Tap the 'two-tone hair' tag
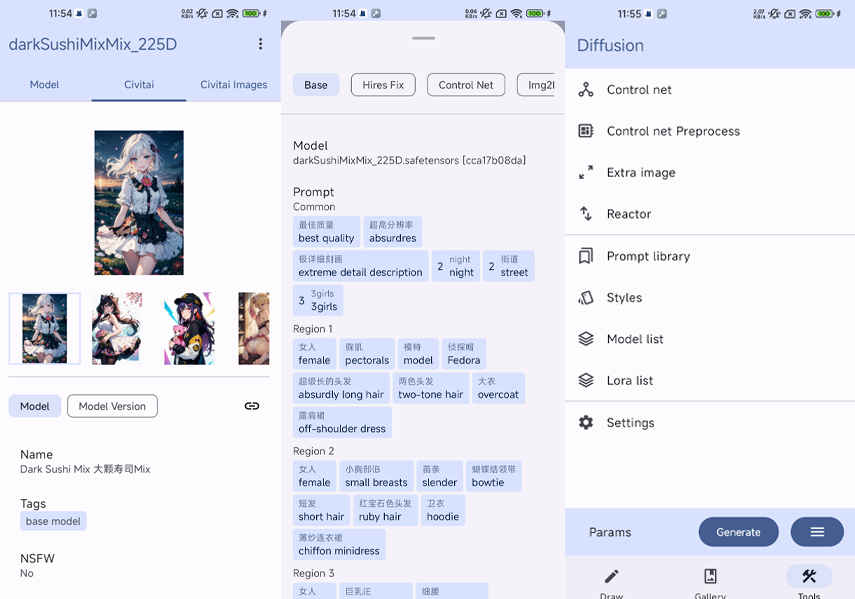Viewport: 855px width, 599px height. (x=431, y=388)
